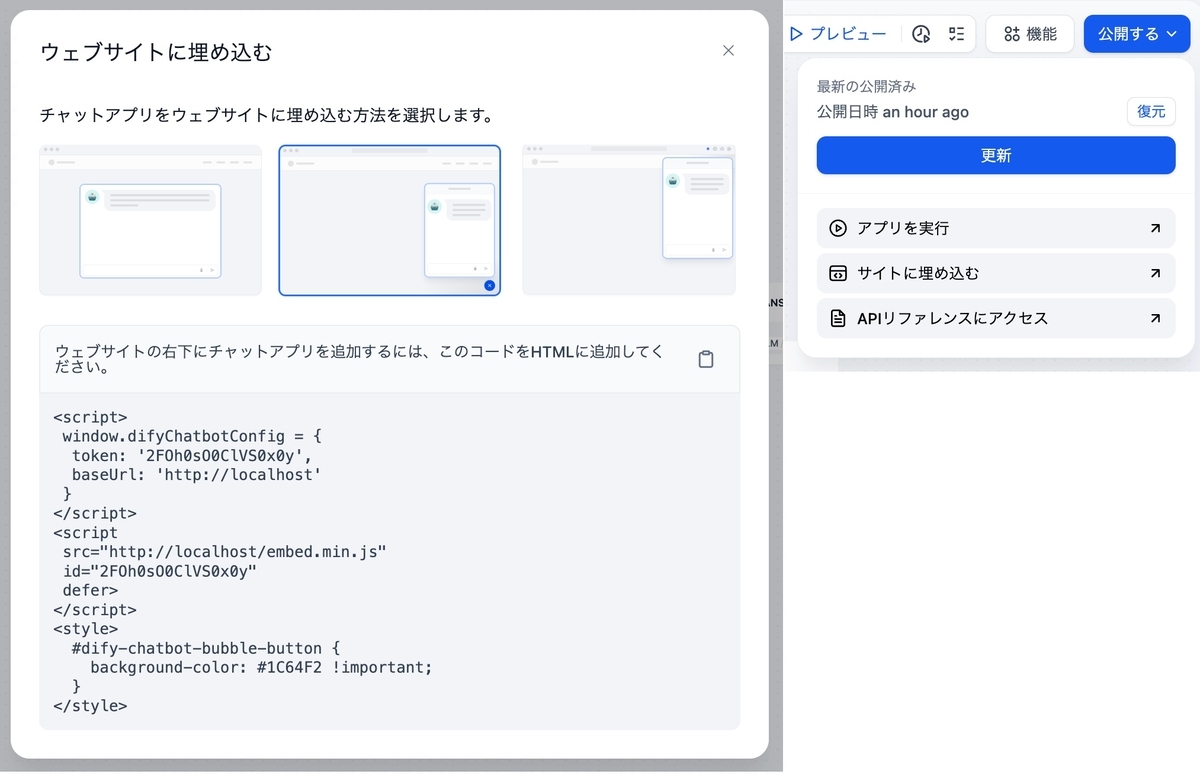Viewport: 1200px width, 774px height.
Task: Select アプリを実行 menu entry
Action: 996,228
